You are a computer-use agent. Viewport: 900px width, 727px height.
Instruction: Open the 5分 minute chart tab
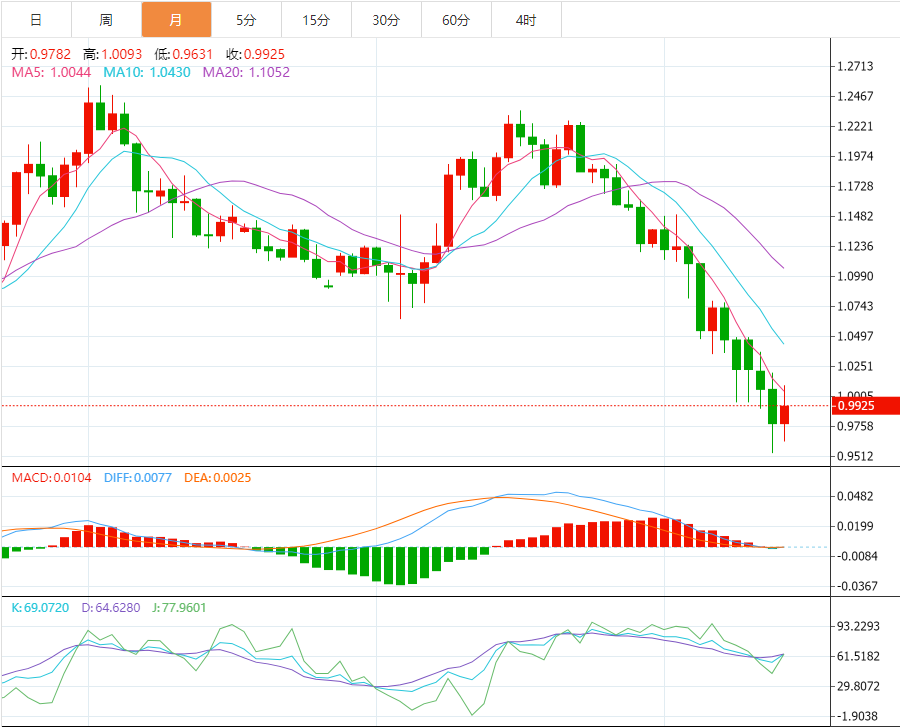click(246, 20)
